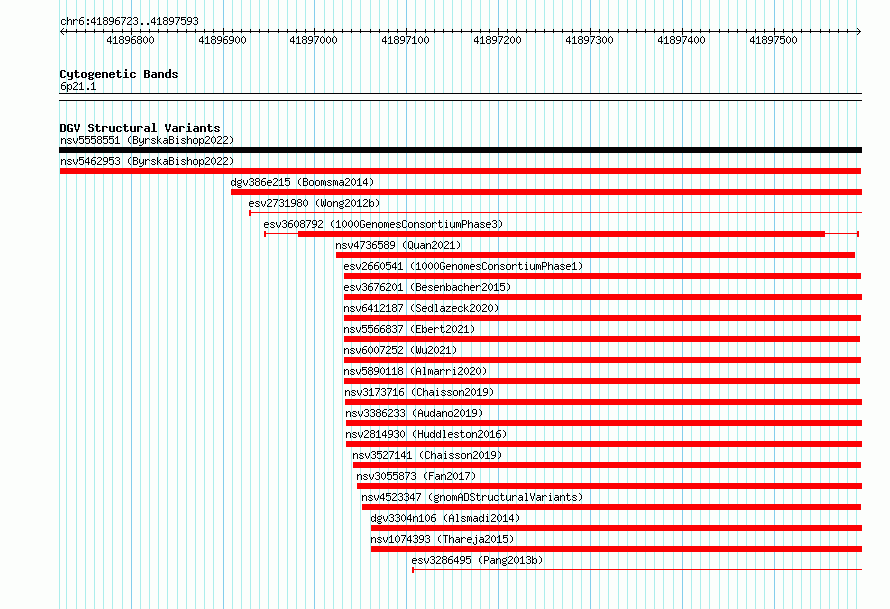Viewport: 890px width, 609px height.
Task: Open dgv3304n106 (Alsmadi2014) label
Action: click(445, 518)
